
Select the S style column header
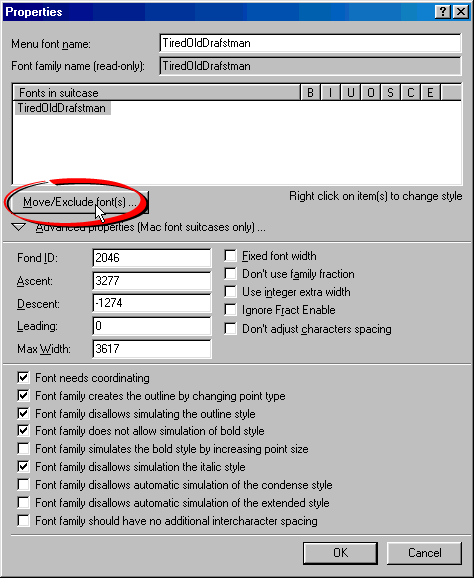[x=390, y=93]
